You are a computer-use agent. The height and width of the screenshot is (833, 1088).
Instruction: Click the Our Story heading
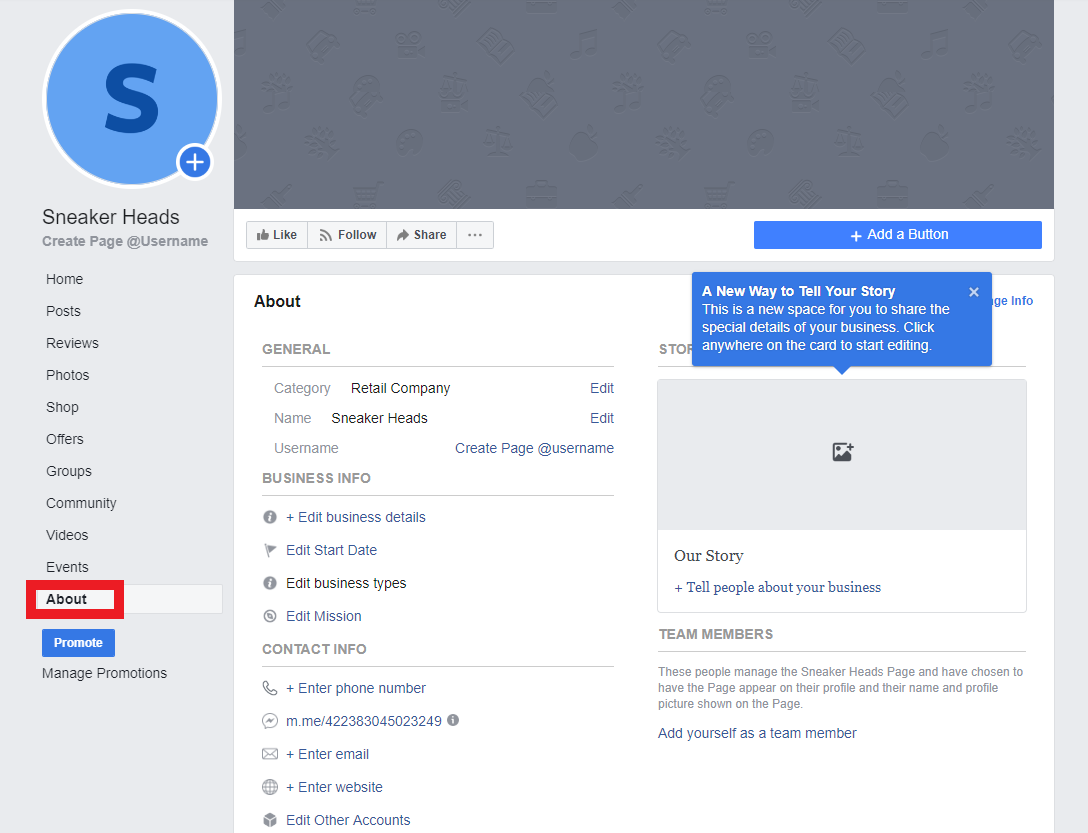(708, 555)
